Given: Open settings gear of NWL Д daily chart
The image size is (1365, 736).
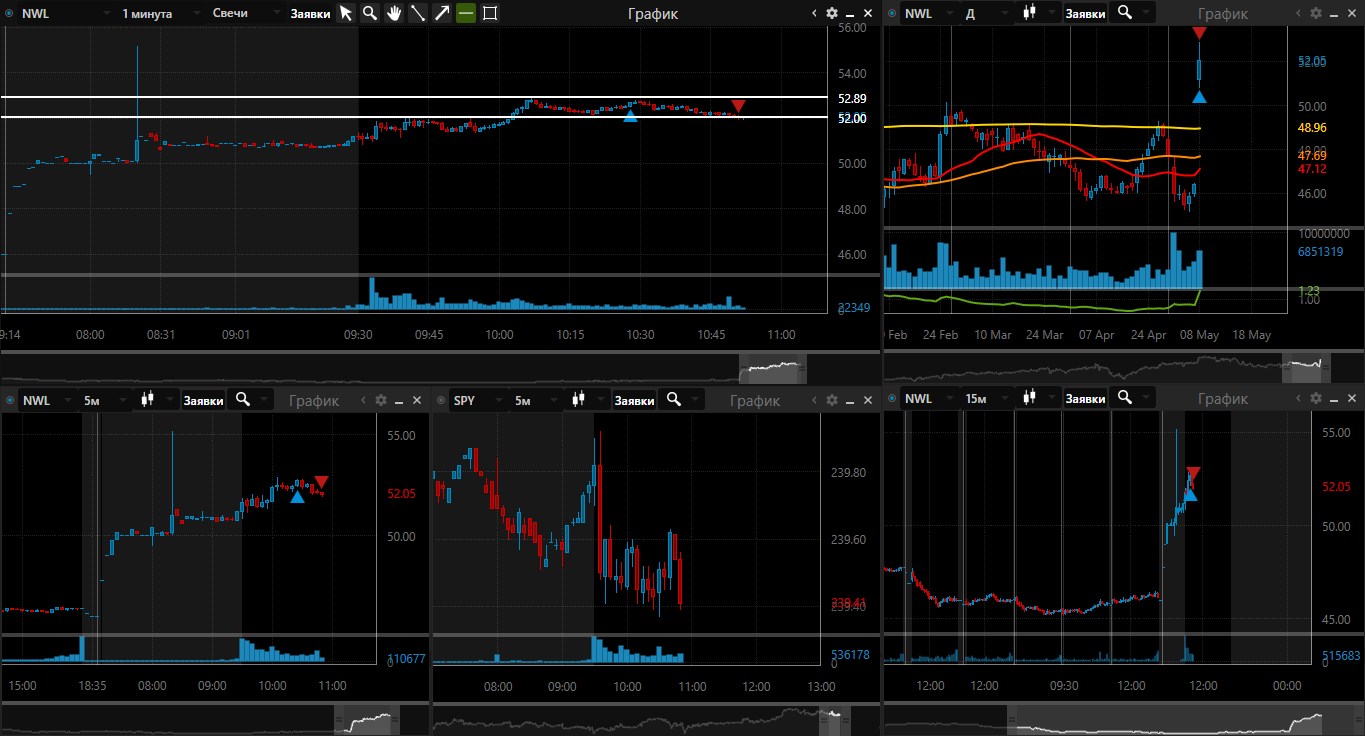Looking at the screenshot, I should [x=1315, y=13].
